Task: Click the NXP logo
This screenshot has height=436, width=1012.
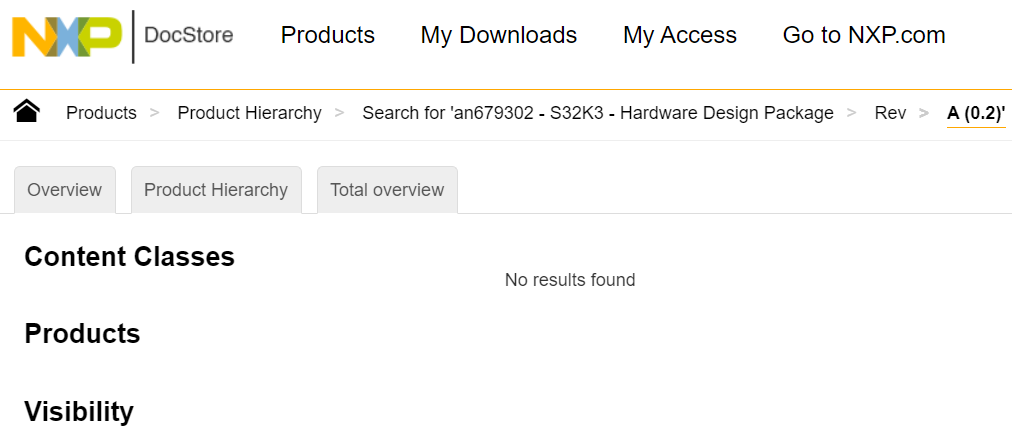Action: click(66, 36)
